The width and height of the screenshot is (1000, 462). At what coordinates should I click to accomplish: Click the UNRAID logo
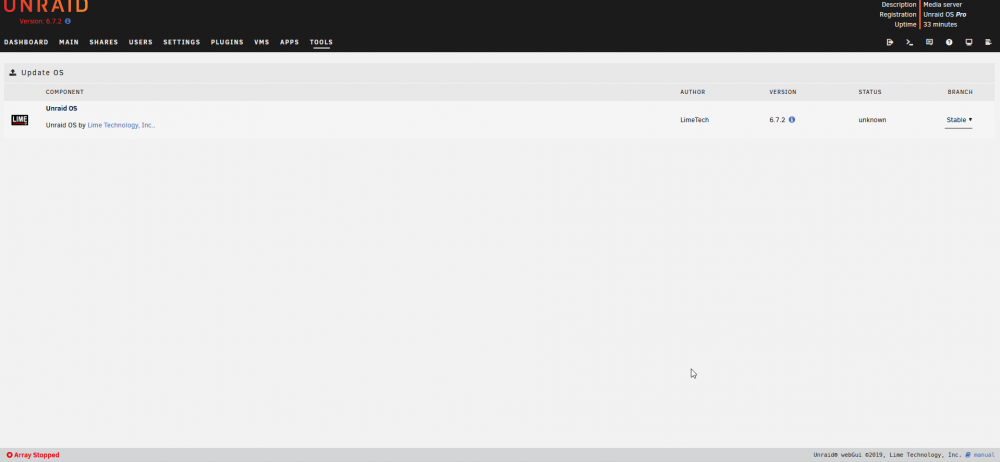(x=46, y=6)
